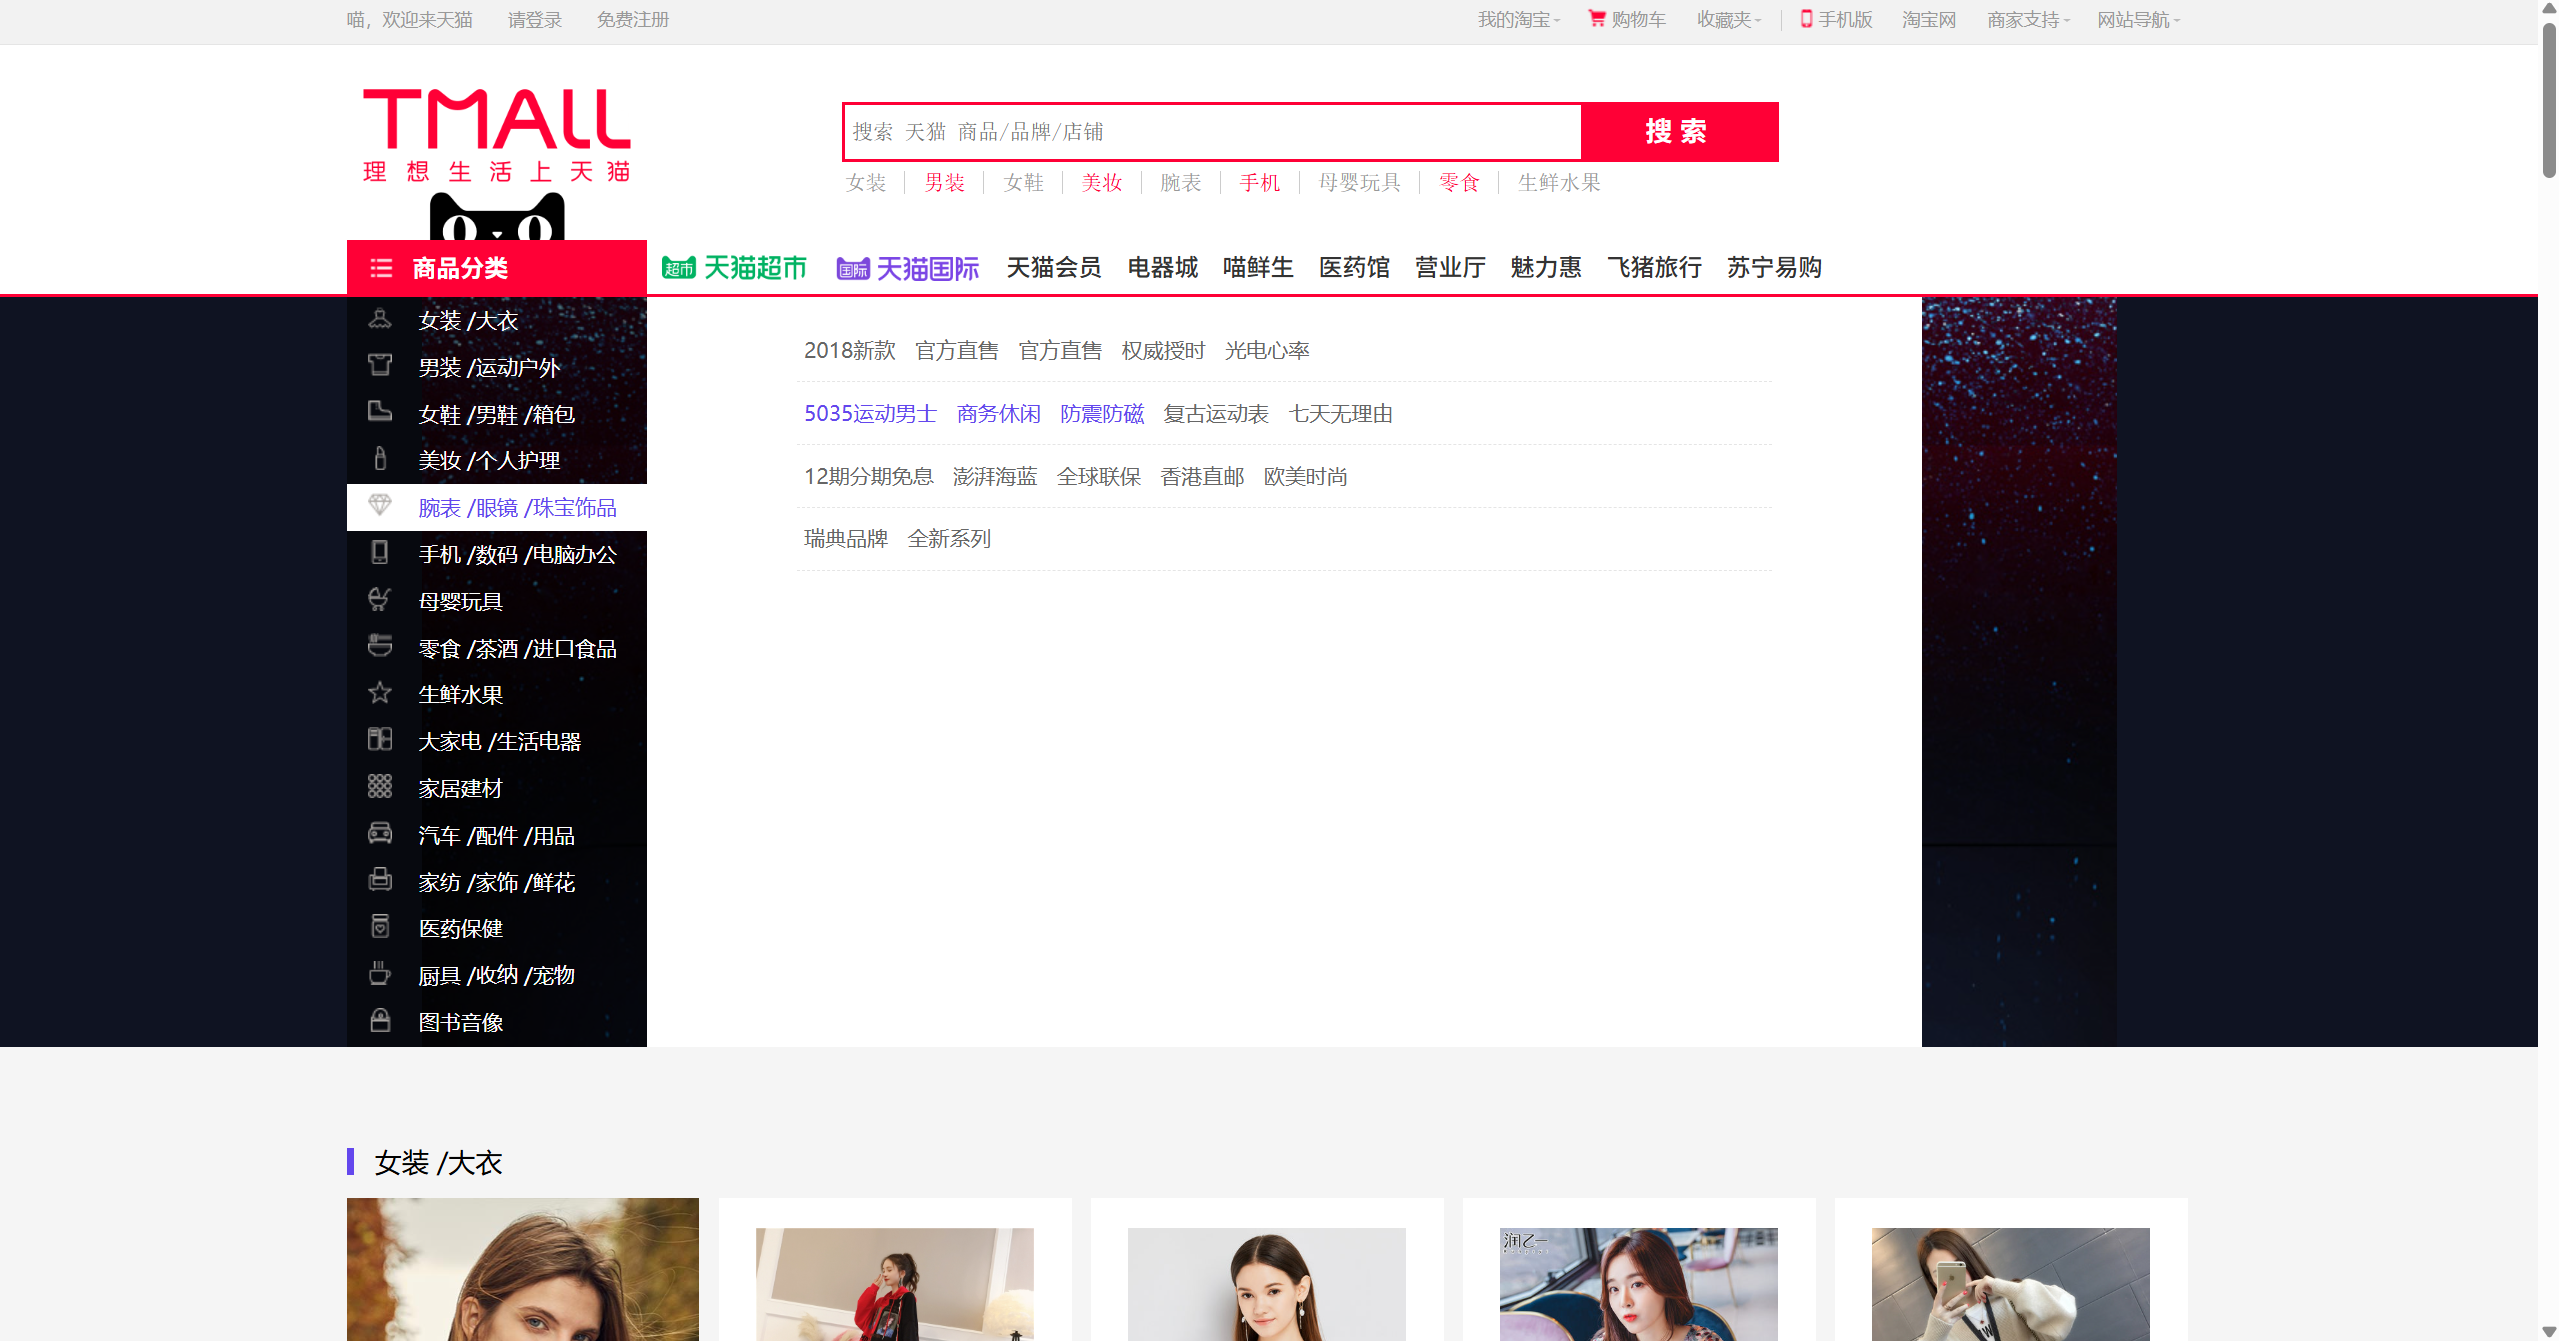Click into the search input field
Viewport: 2559px width, 1341px height.
(1212, 132)
